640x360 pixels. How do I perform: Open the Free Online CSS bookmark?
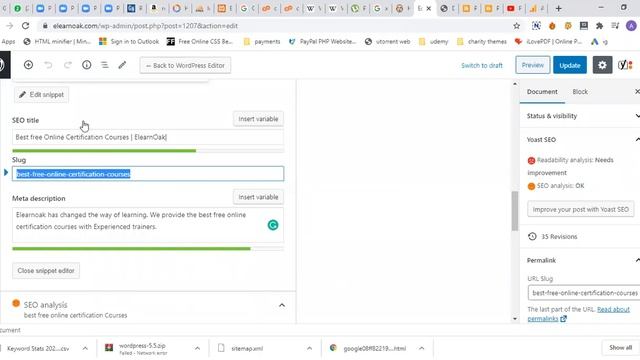pyautogui.click(x=200, y=41)
